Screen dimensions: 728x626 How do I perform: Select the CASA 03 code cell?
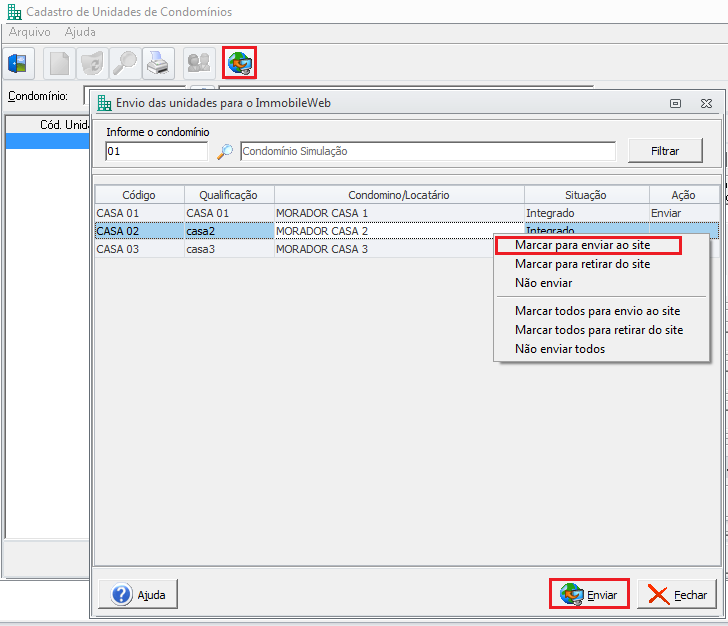tap(139, 249)
